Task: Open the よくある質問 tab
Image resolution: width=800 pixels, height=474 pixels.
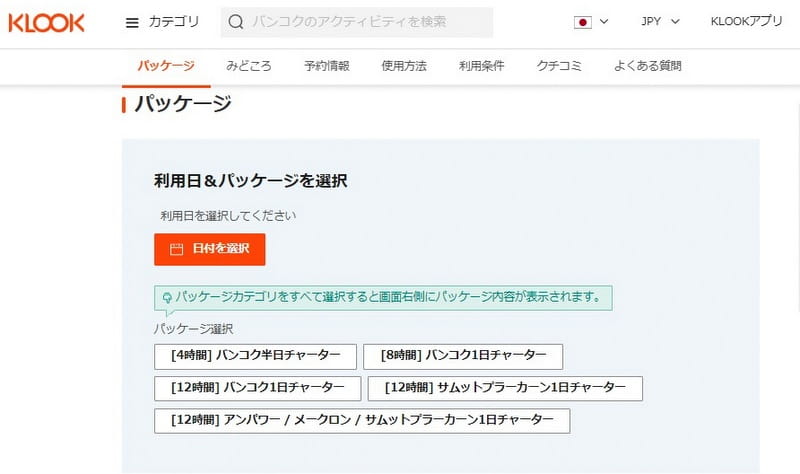Action: 649,66
